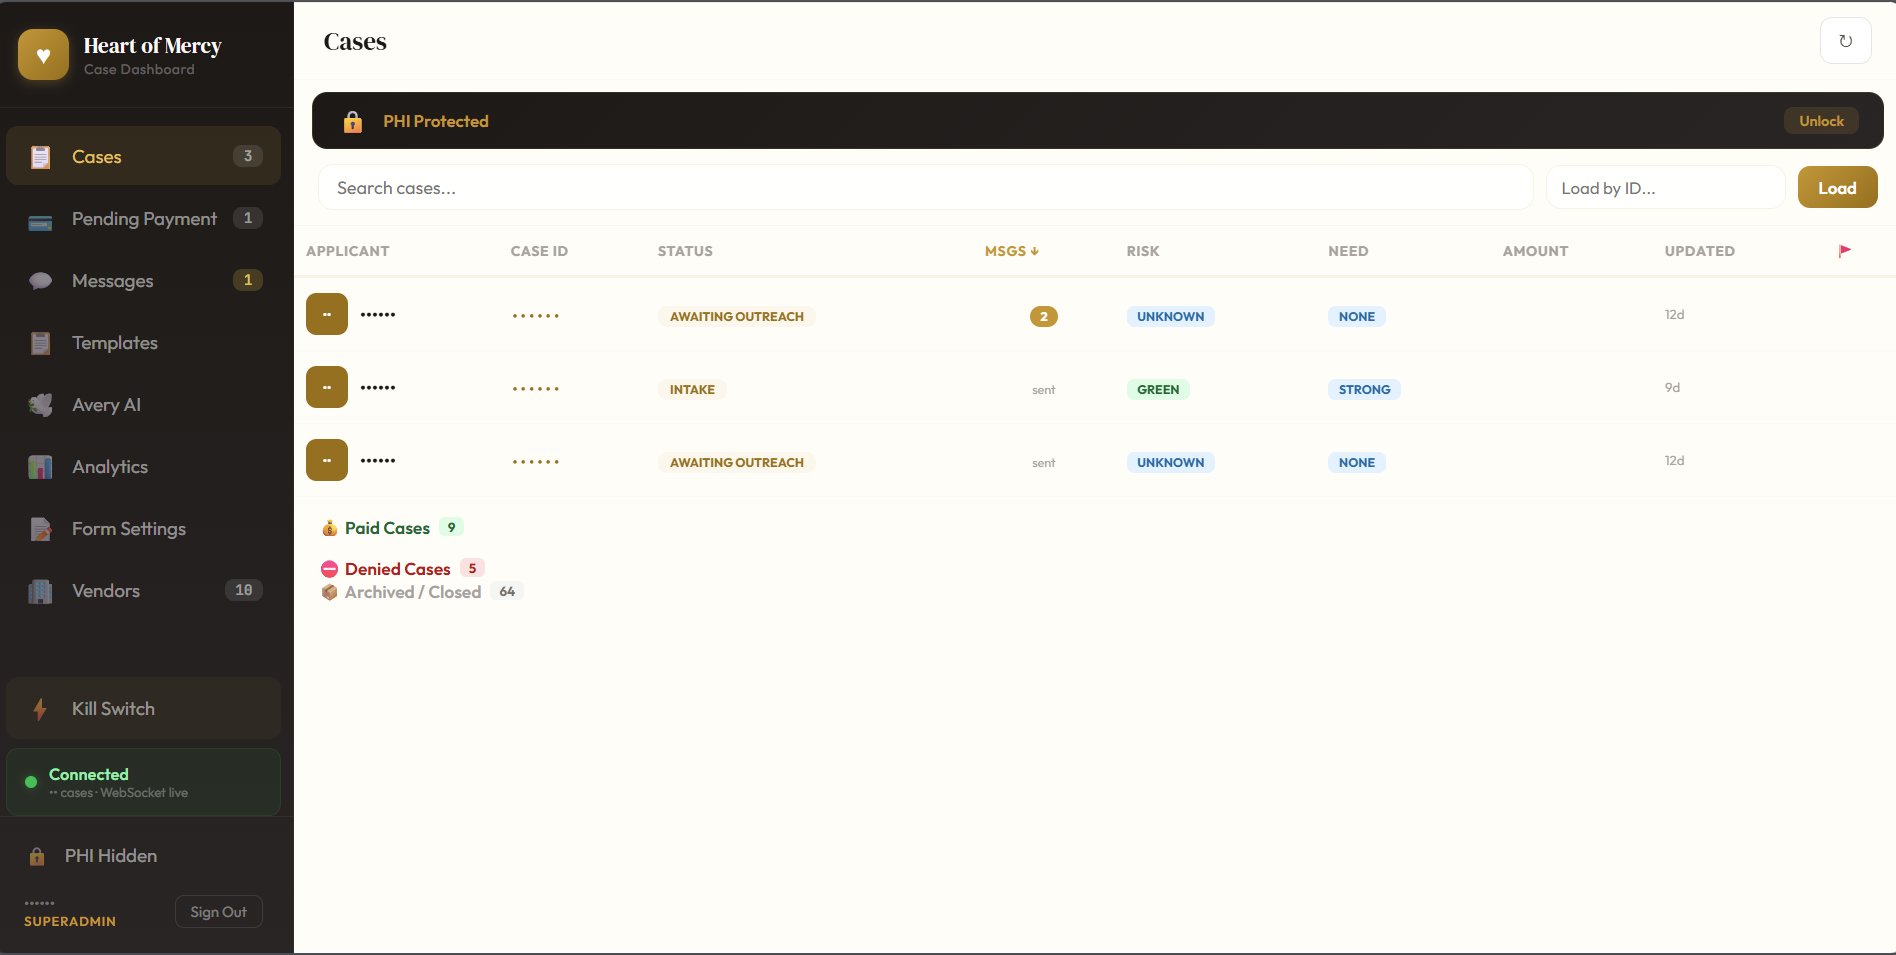Click the Analytics bar chart icon
The height and width of the screenshot is (955, 1896).
pyautogui.click(x=40, y=467)
